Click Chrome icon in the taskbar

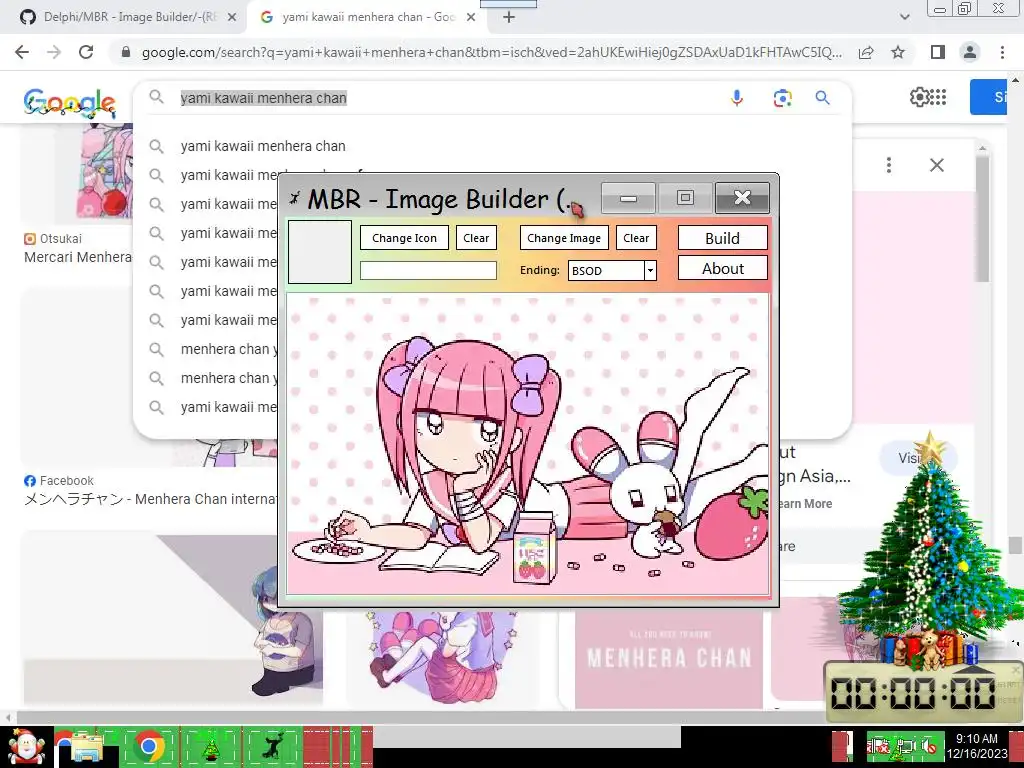click(x=148, y=746)
